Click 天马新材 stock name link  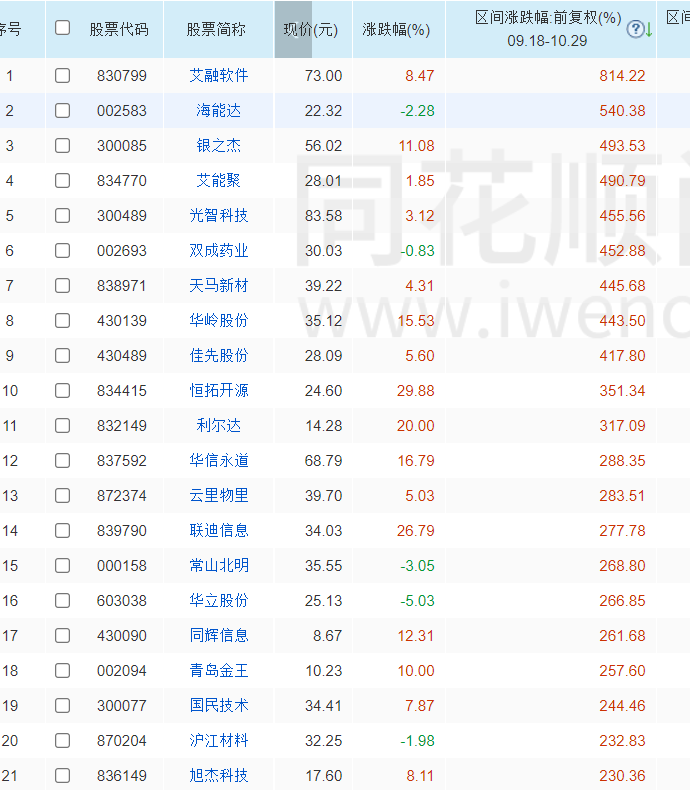coord(219,286)
